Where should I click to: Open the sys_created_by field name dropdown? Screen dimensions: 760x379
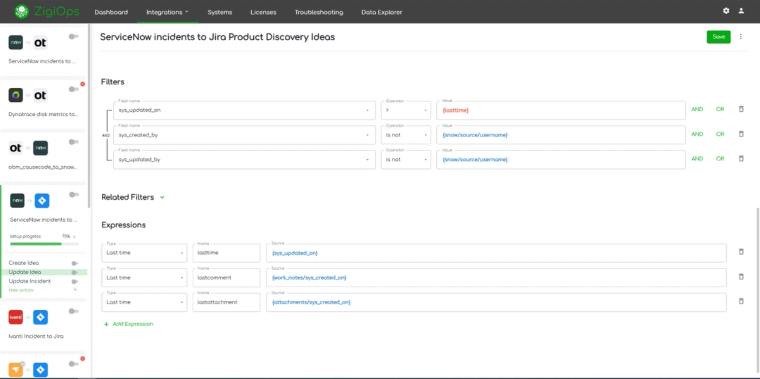coord(244,135)
